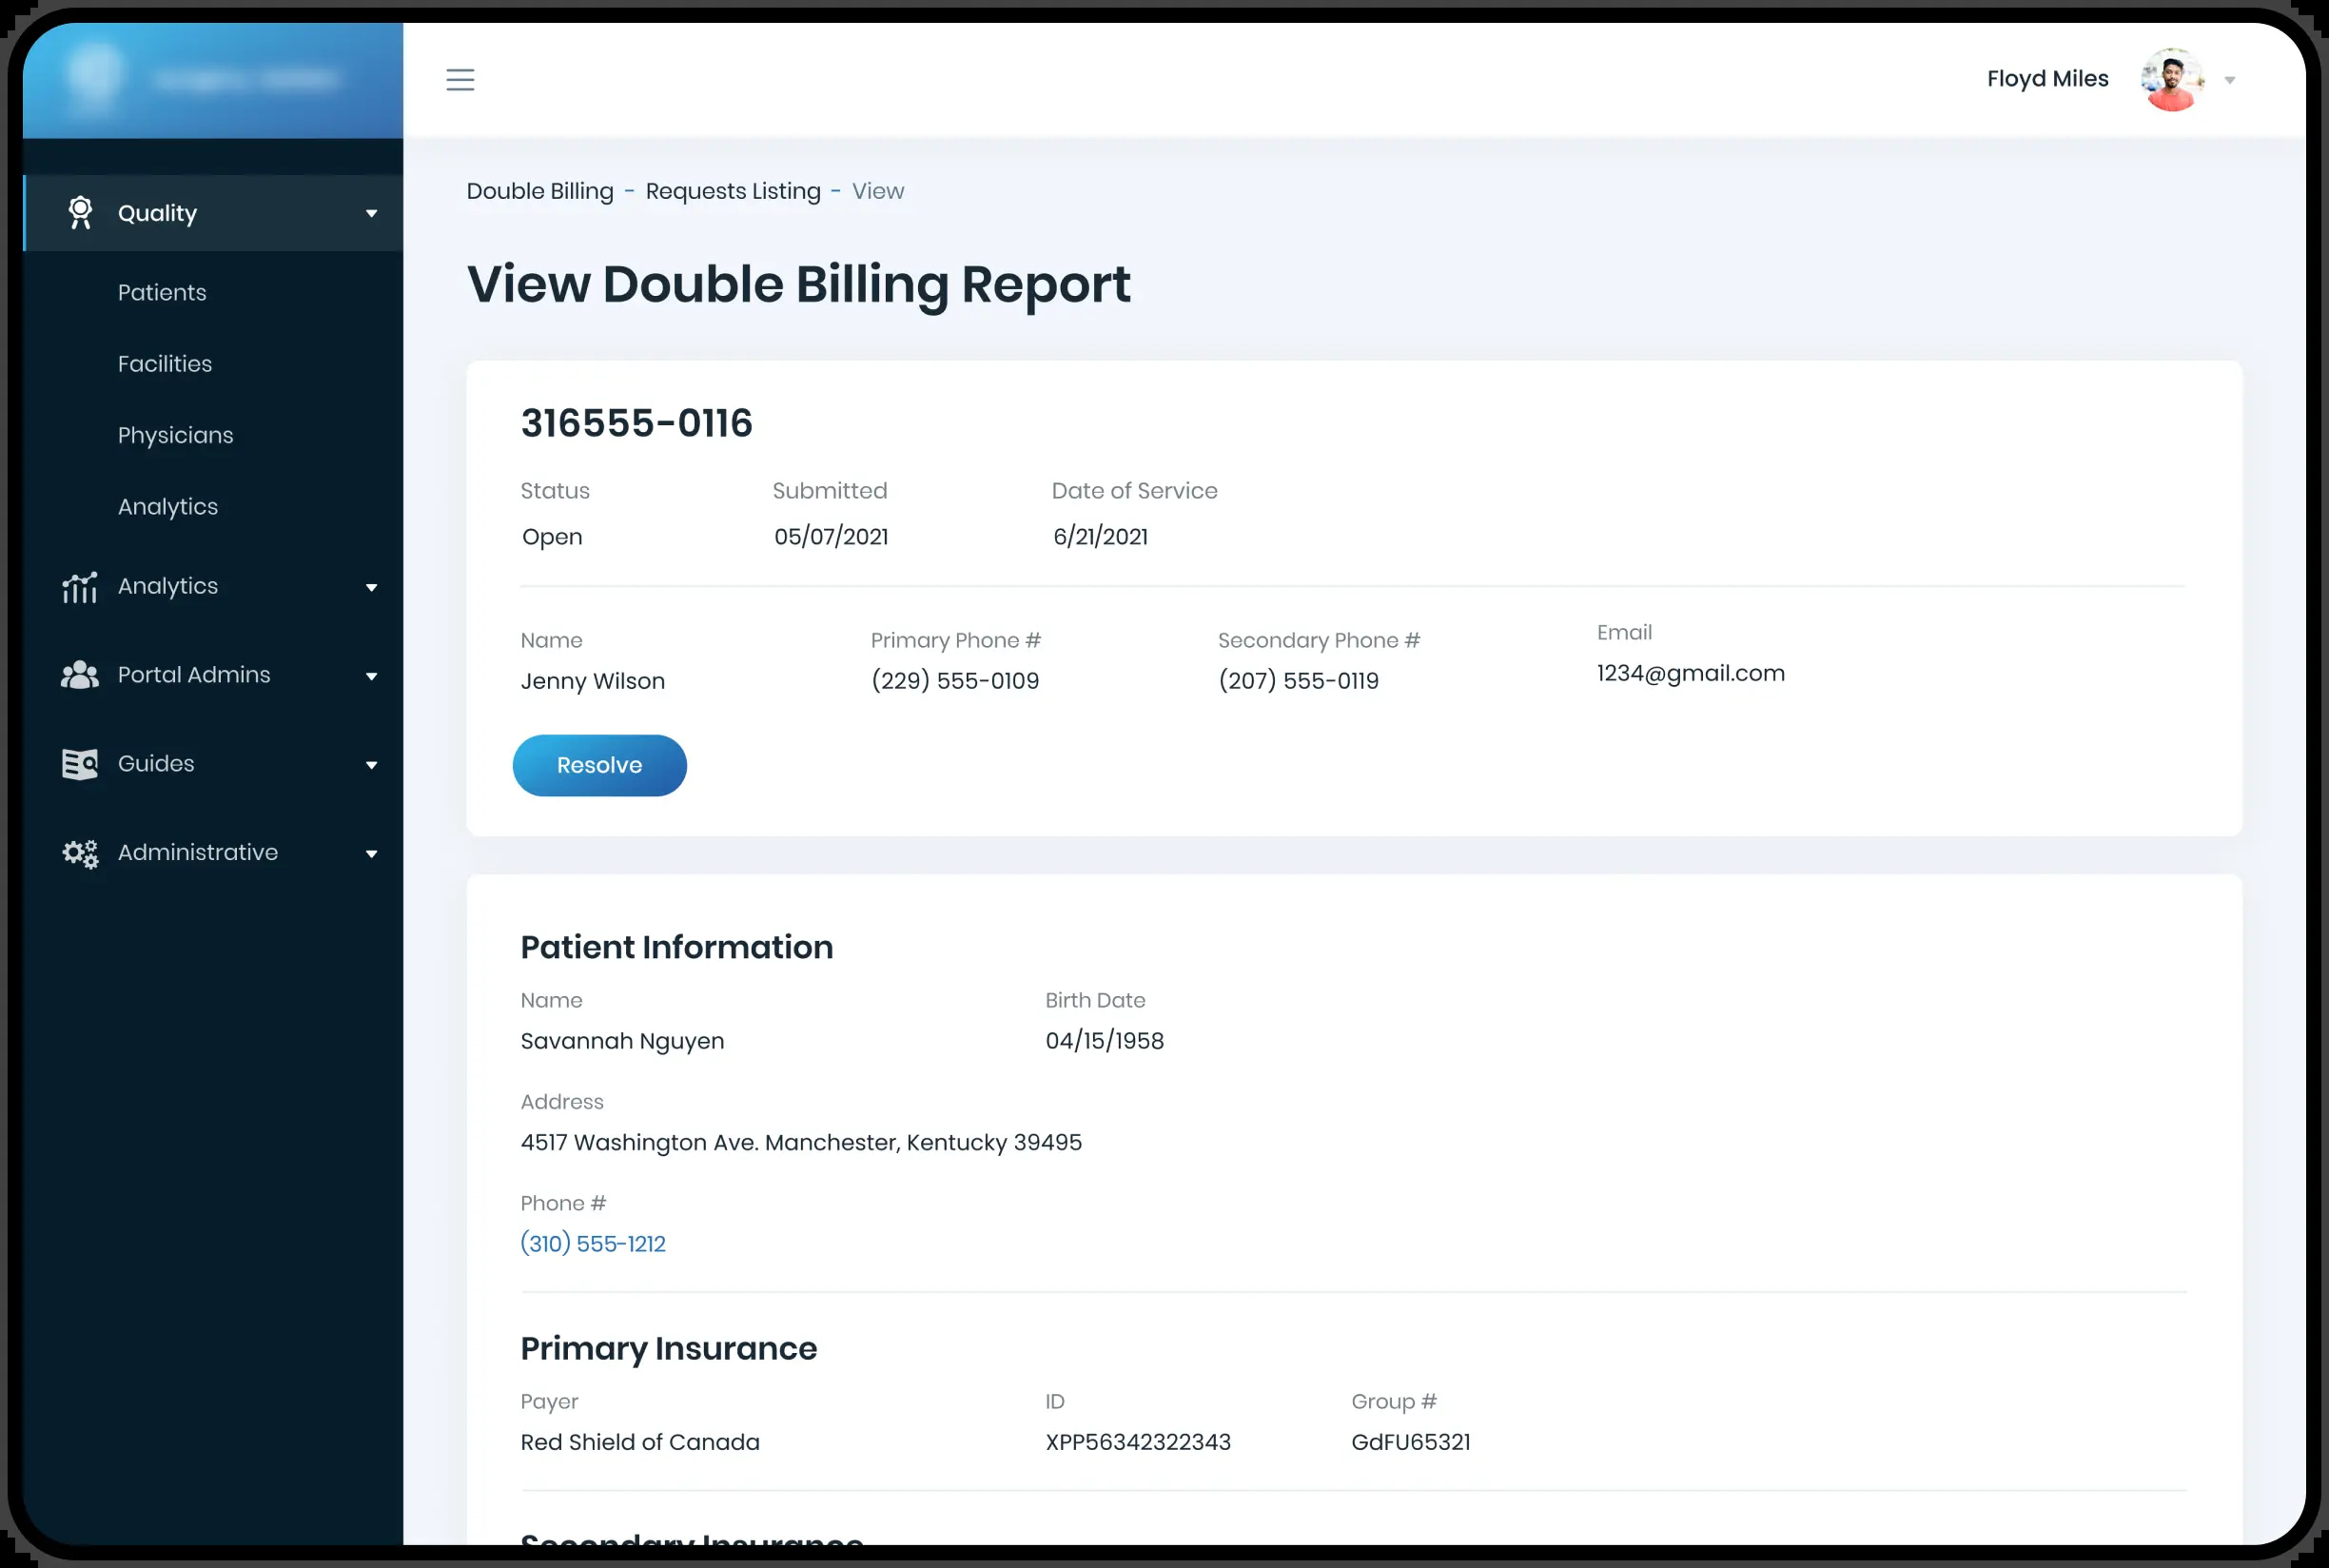Click the Resolve button
Viewport: 2329px width, 1568px height.
599,765
